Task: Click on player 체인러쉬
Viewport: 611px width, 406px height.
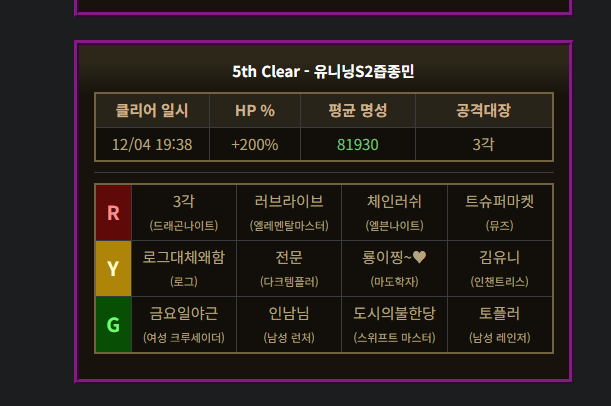Action: point(394,202)
